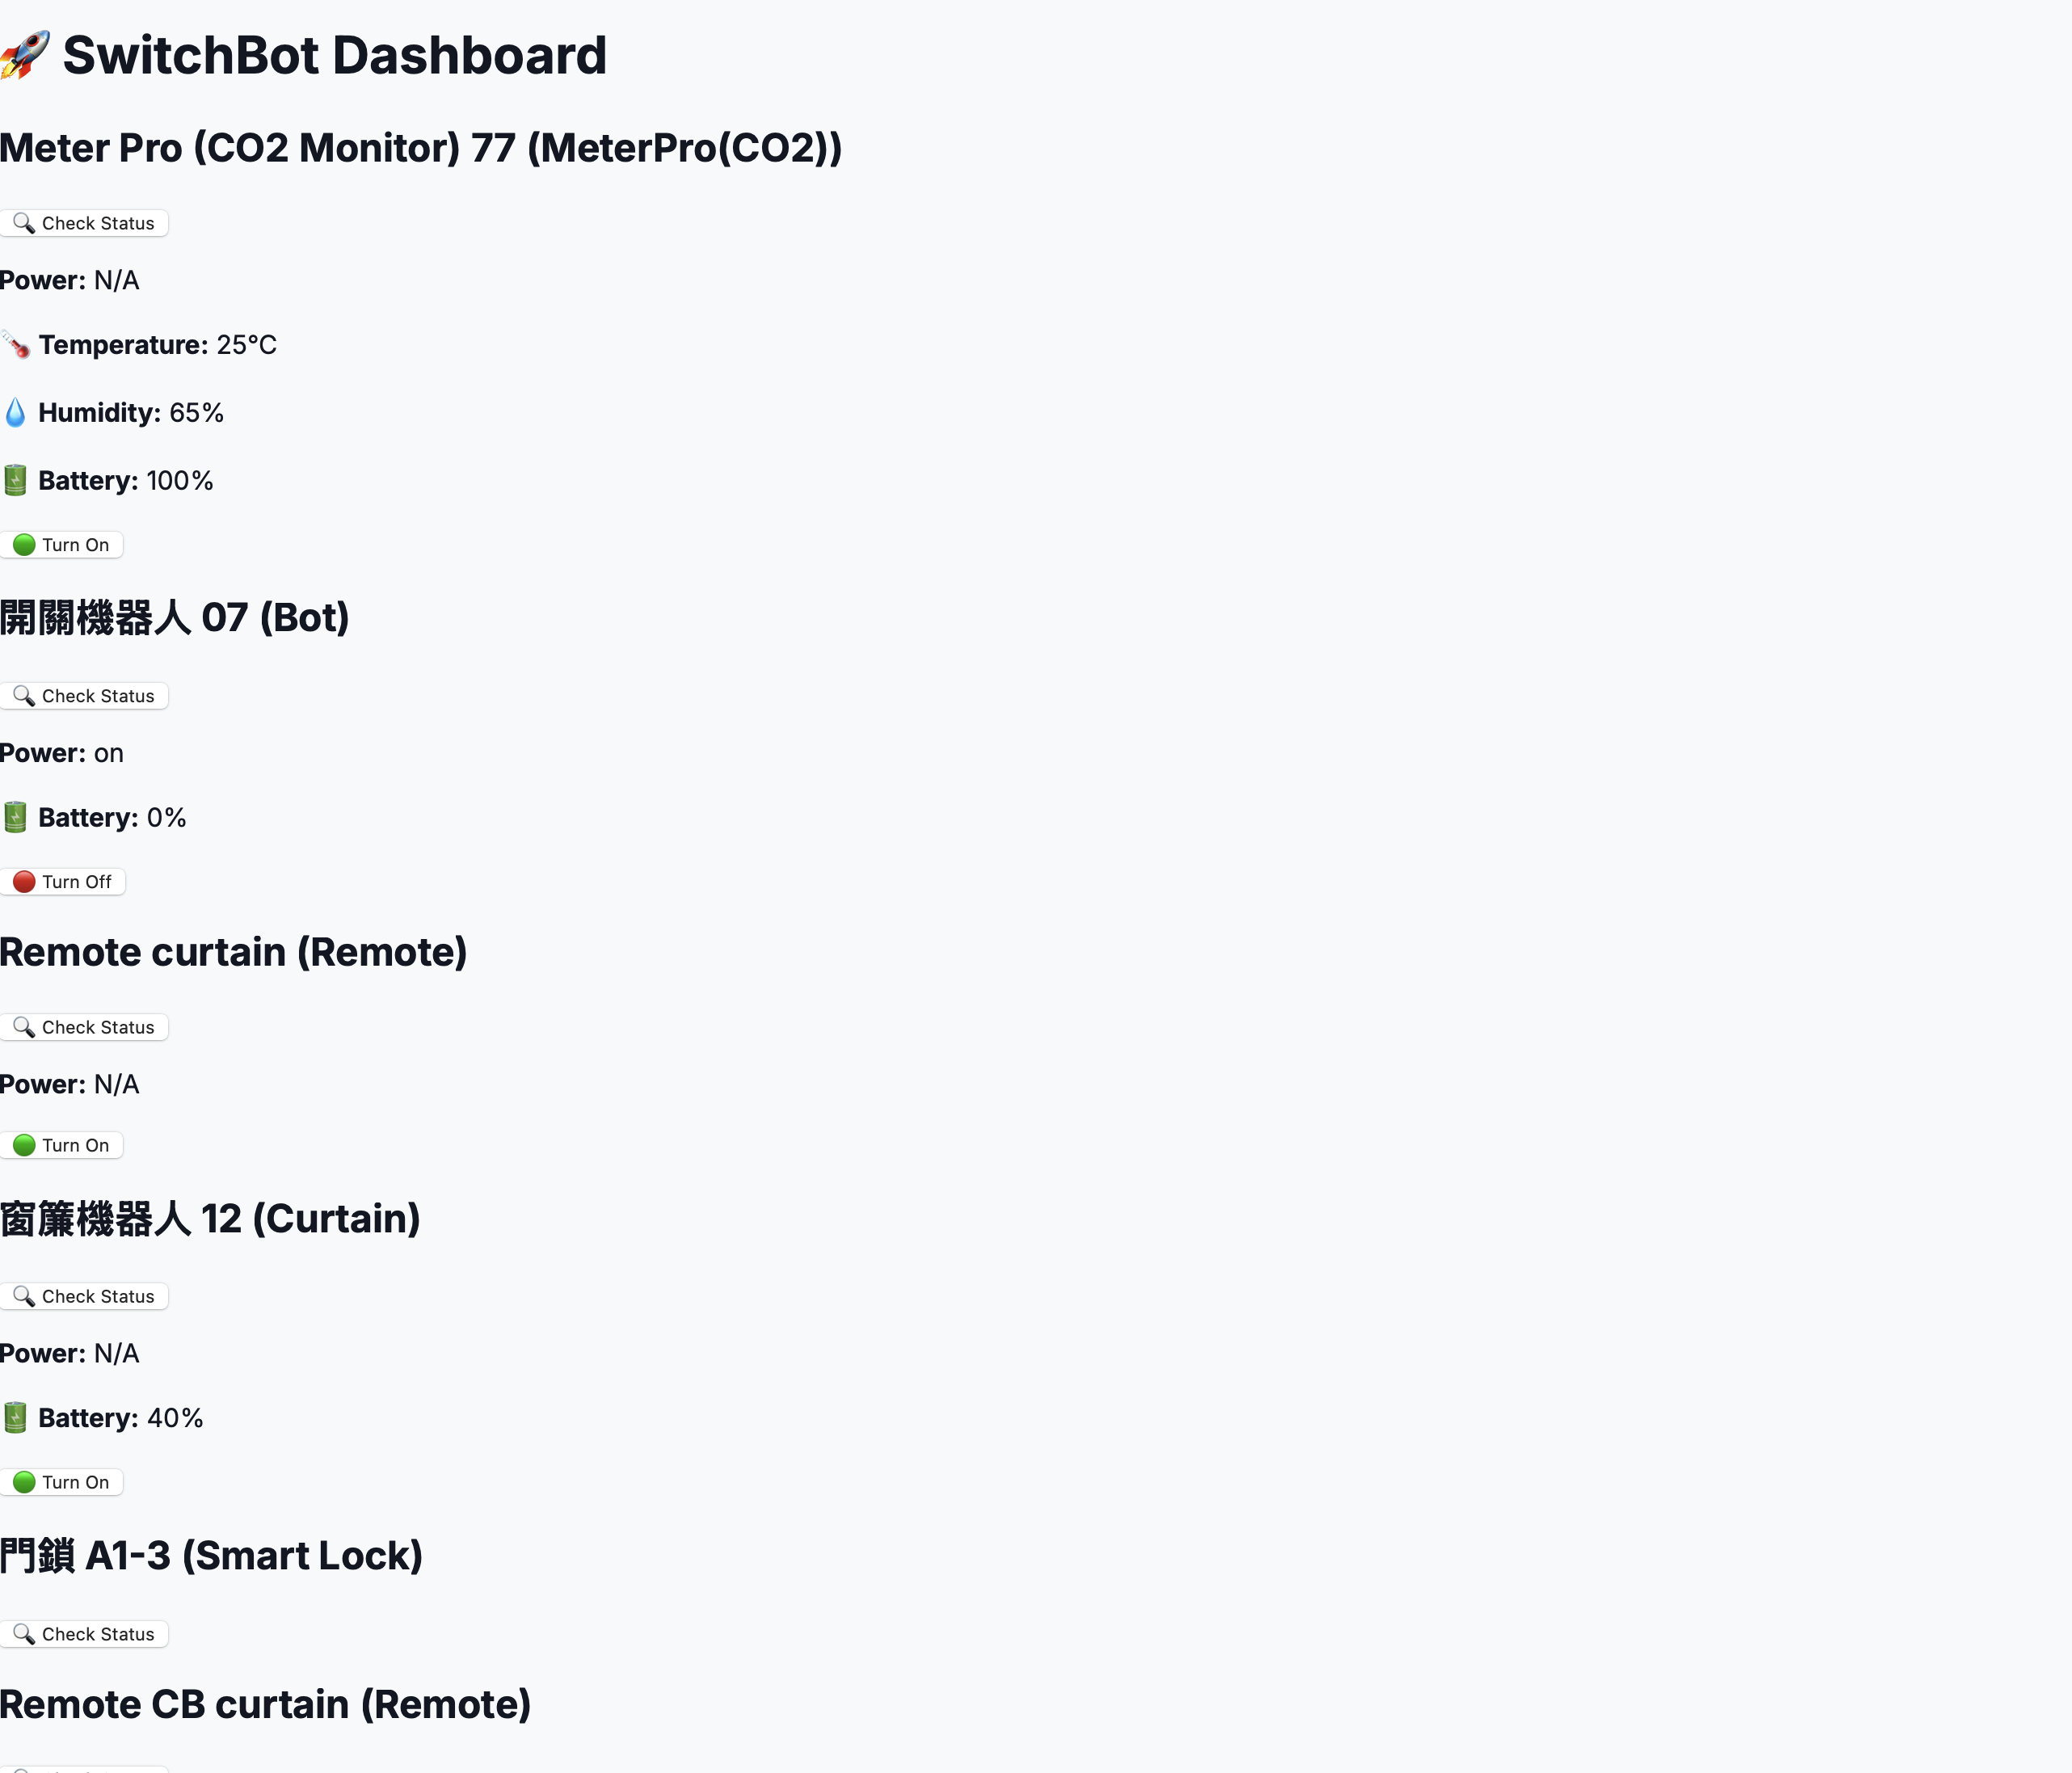Click the 門鎖 A1-3 Smart Lock heading

[x=211, y=1556]
